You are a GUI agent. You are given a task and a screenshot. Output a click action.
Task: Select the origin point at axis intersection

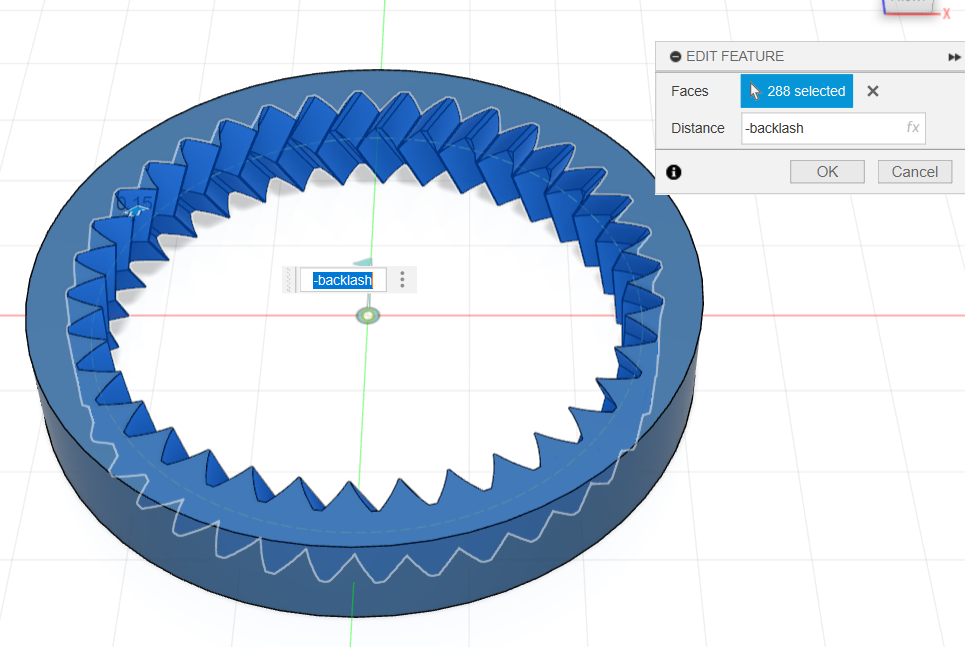point(368,316)
